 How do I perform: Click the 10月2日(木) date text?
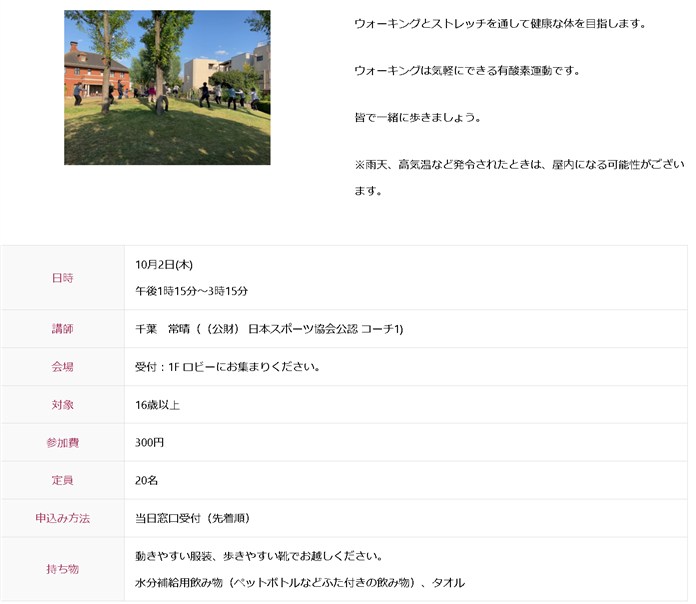click(x=164, y=264)
